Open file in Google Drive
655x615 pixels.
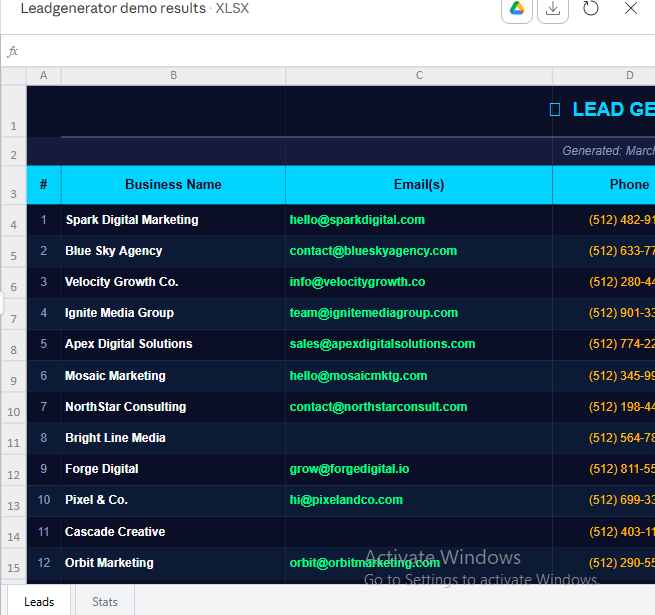(517, 9)
